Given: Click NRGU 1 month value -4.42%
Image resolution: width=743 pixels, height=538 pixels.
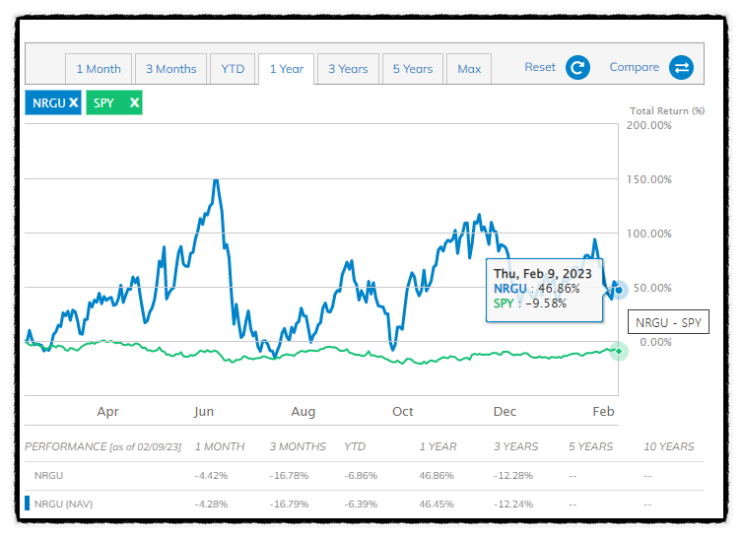Looking at the screenshot, I should coord(211,475).
